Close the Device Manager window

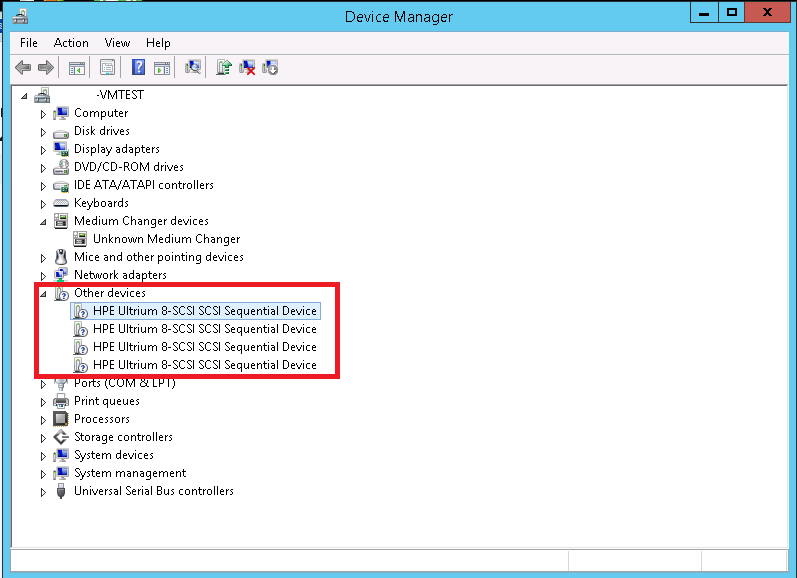[x=768, y=13]
